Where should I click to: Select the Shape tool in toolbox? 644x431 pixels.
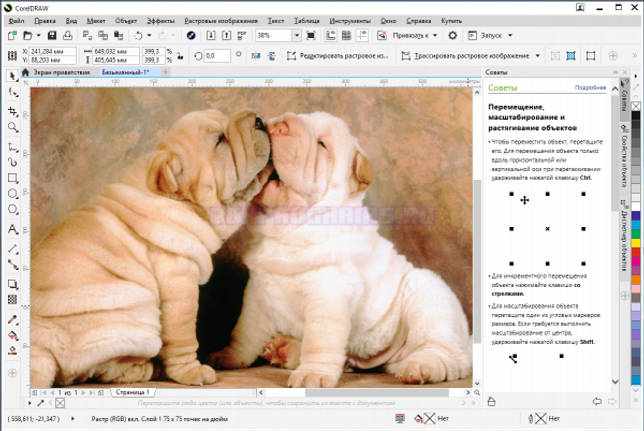tap(13, 93)
